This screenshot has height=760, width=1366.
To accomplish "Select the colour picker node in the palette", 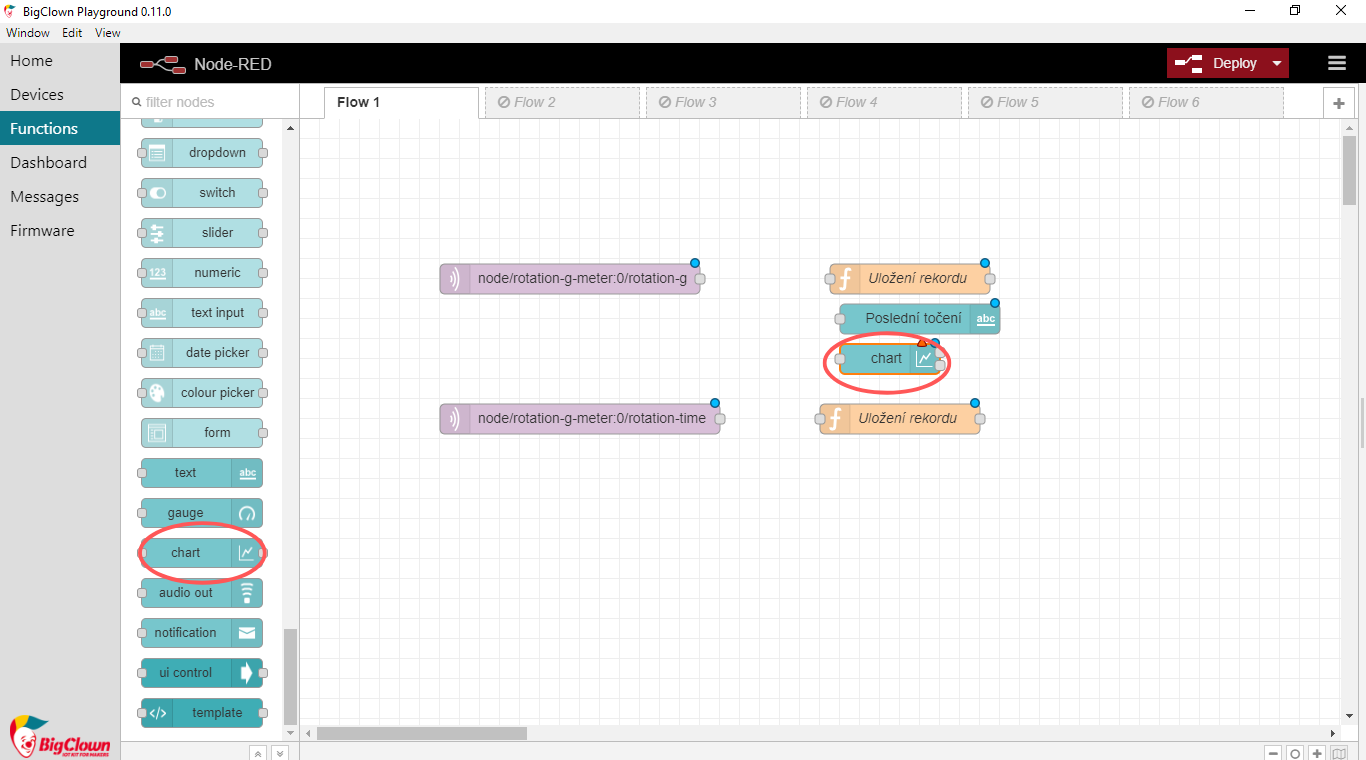I will [202, 393].
